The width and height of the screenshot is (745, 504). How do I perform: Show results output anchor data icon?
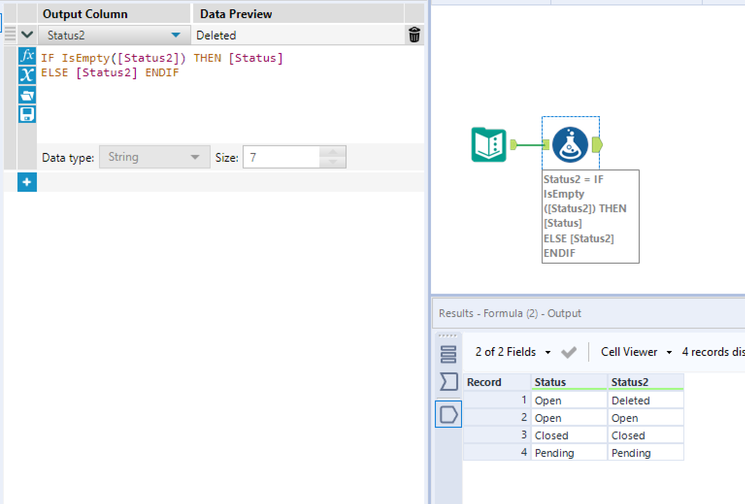click(x=449, y=414)
